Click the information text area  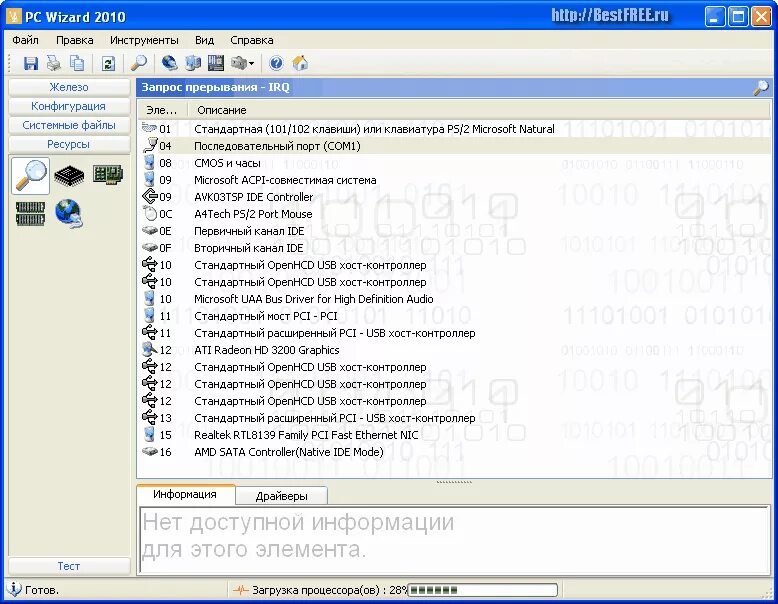(x=454, y=538)
